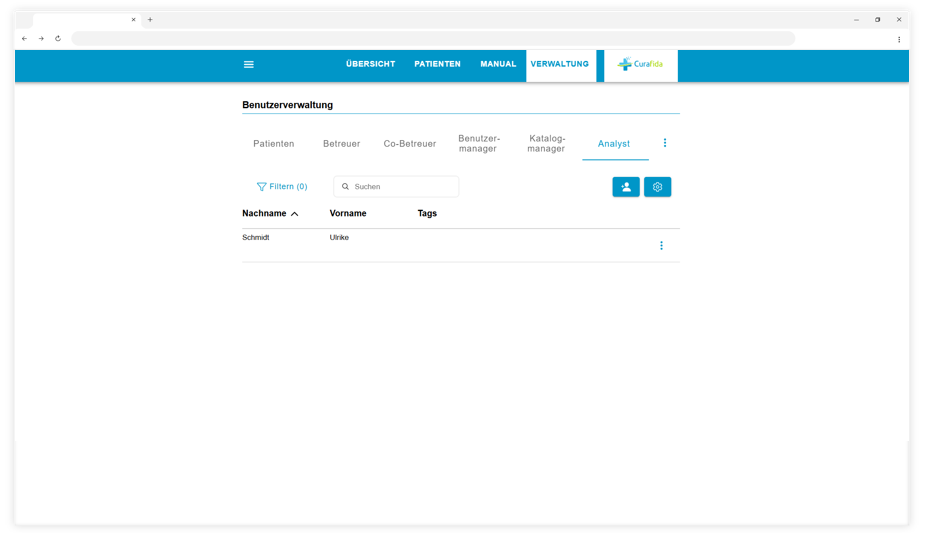Image resolution: width=942 pixels, height=533 pixels.
Task: Switch to the Patienten tab
Action: (x=274, y=144)
